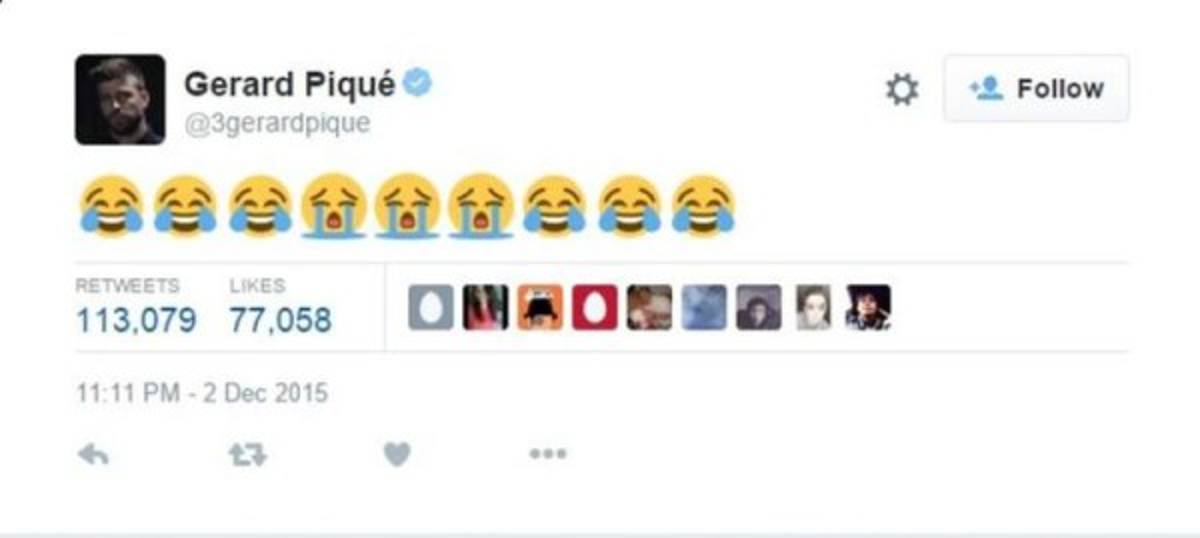The width and height of the screenshot is (1200, 538).
Task: Click the orange avatar with dark hat
Action: tap(540, 308)
